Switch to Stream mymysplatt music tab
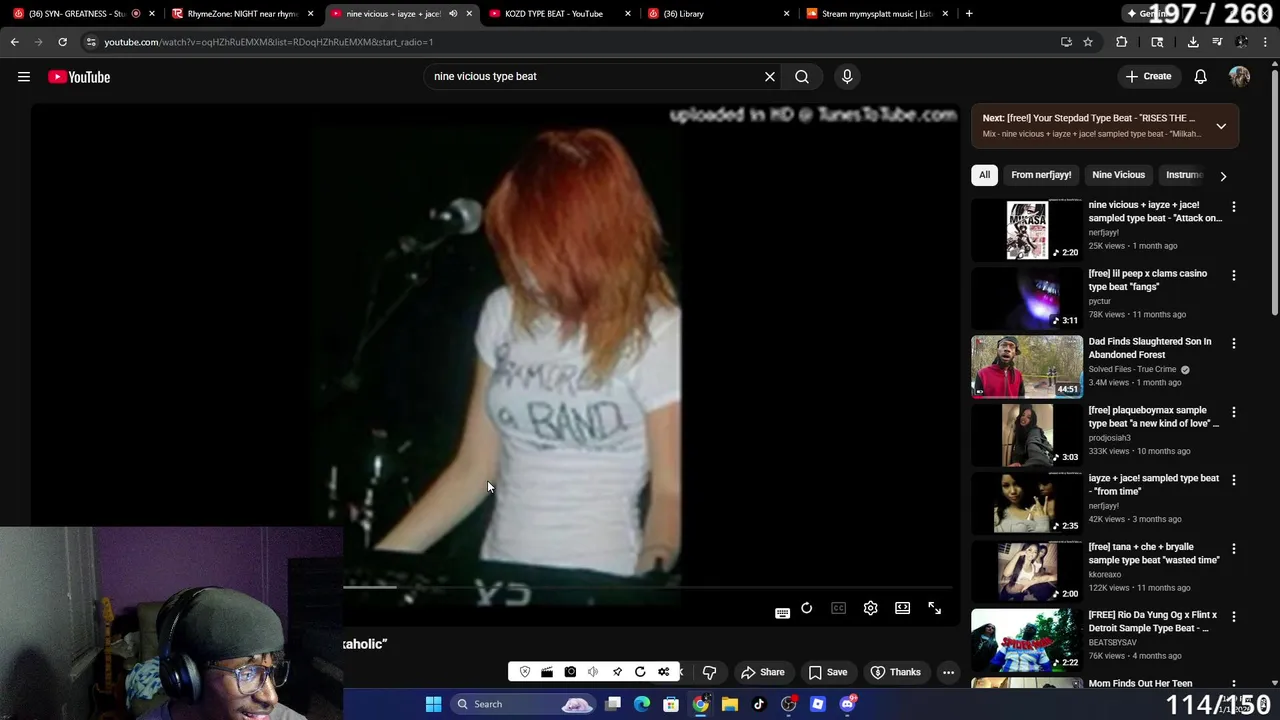 [876, 14]
